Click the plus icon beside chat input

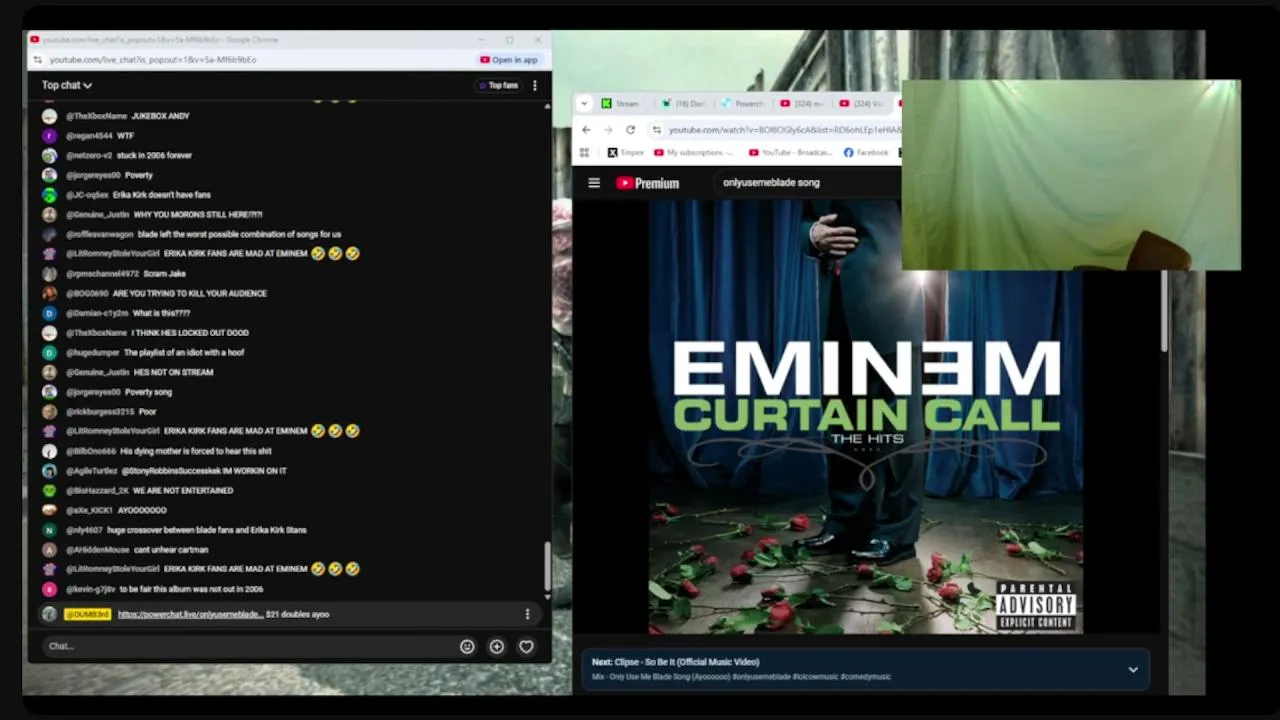(496, 646)
